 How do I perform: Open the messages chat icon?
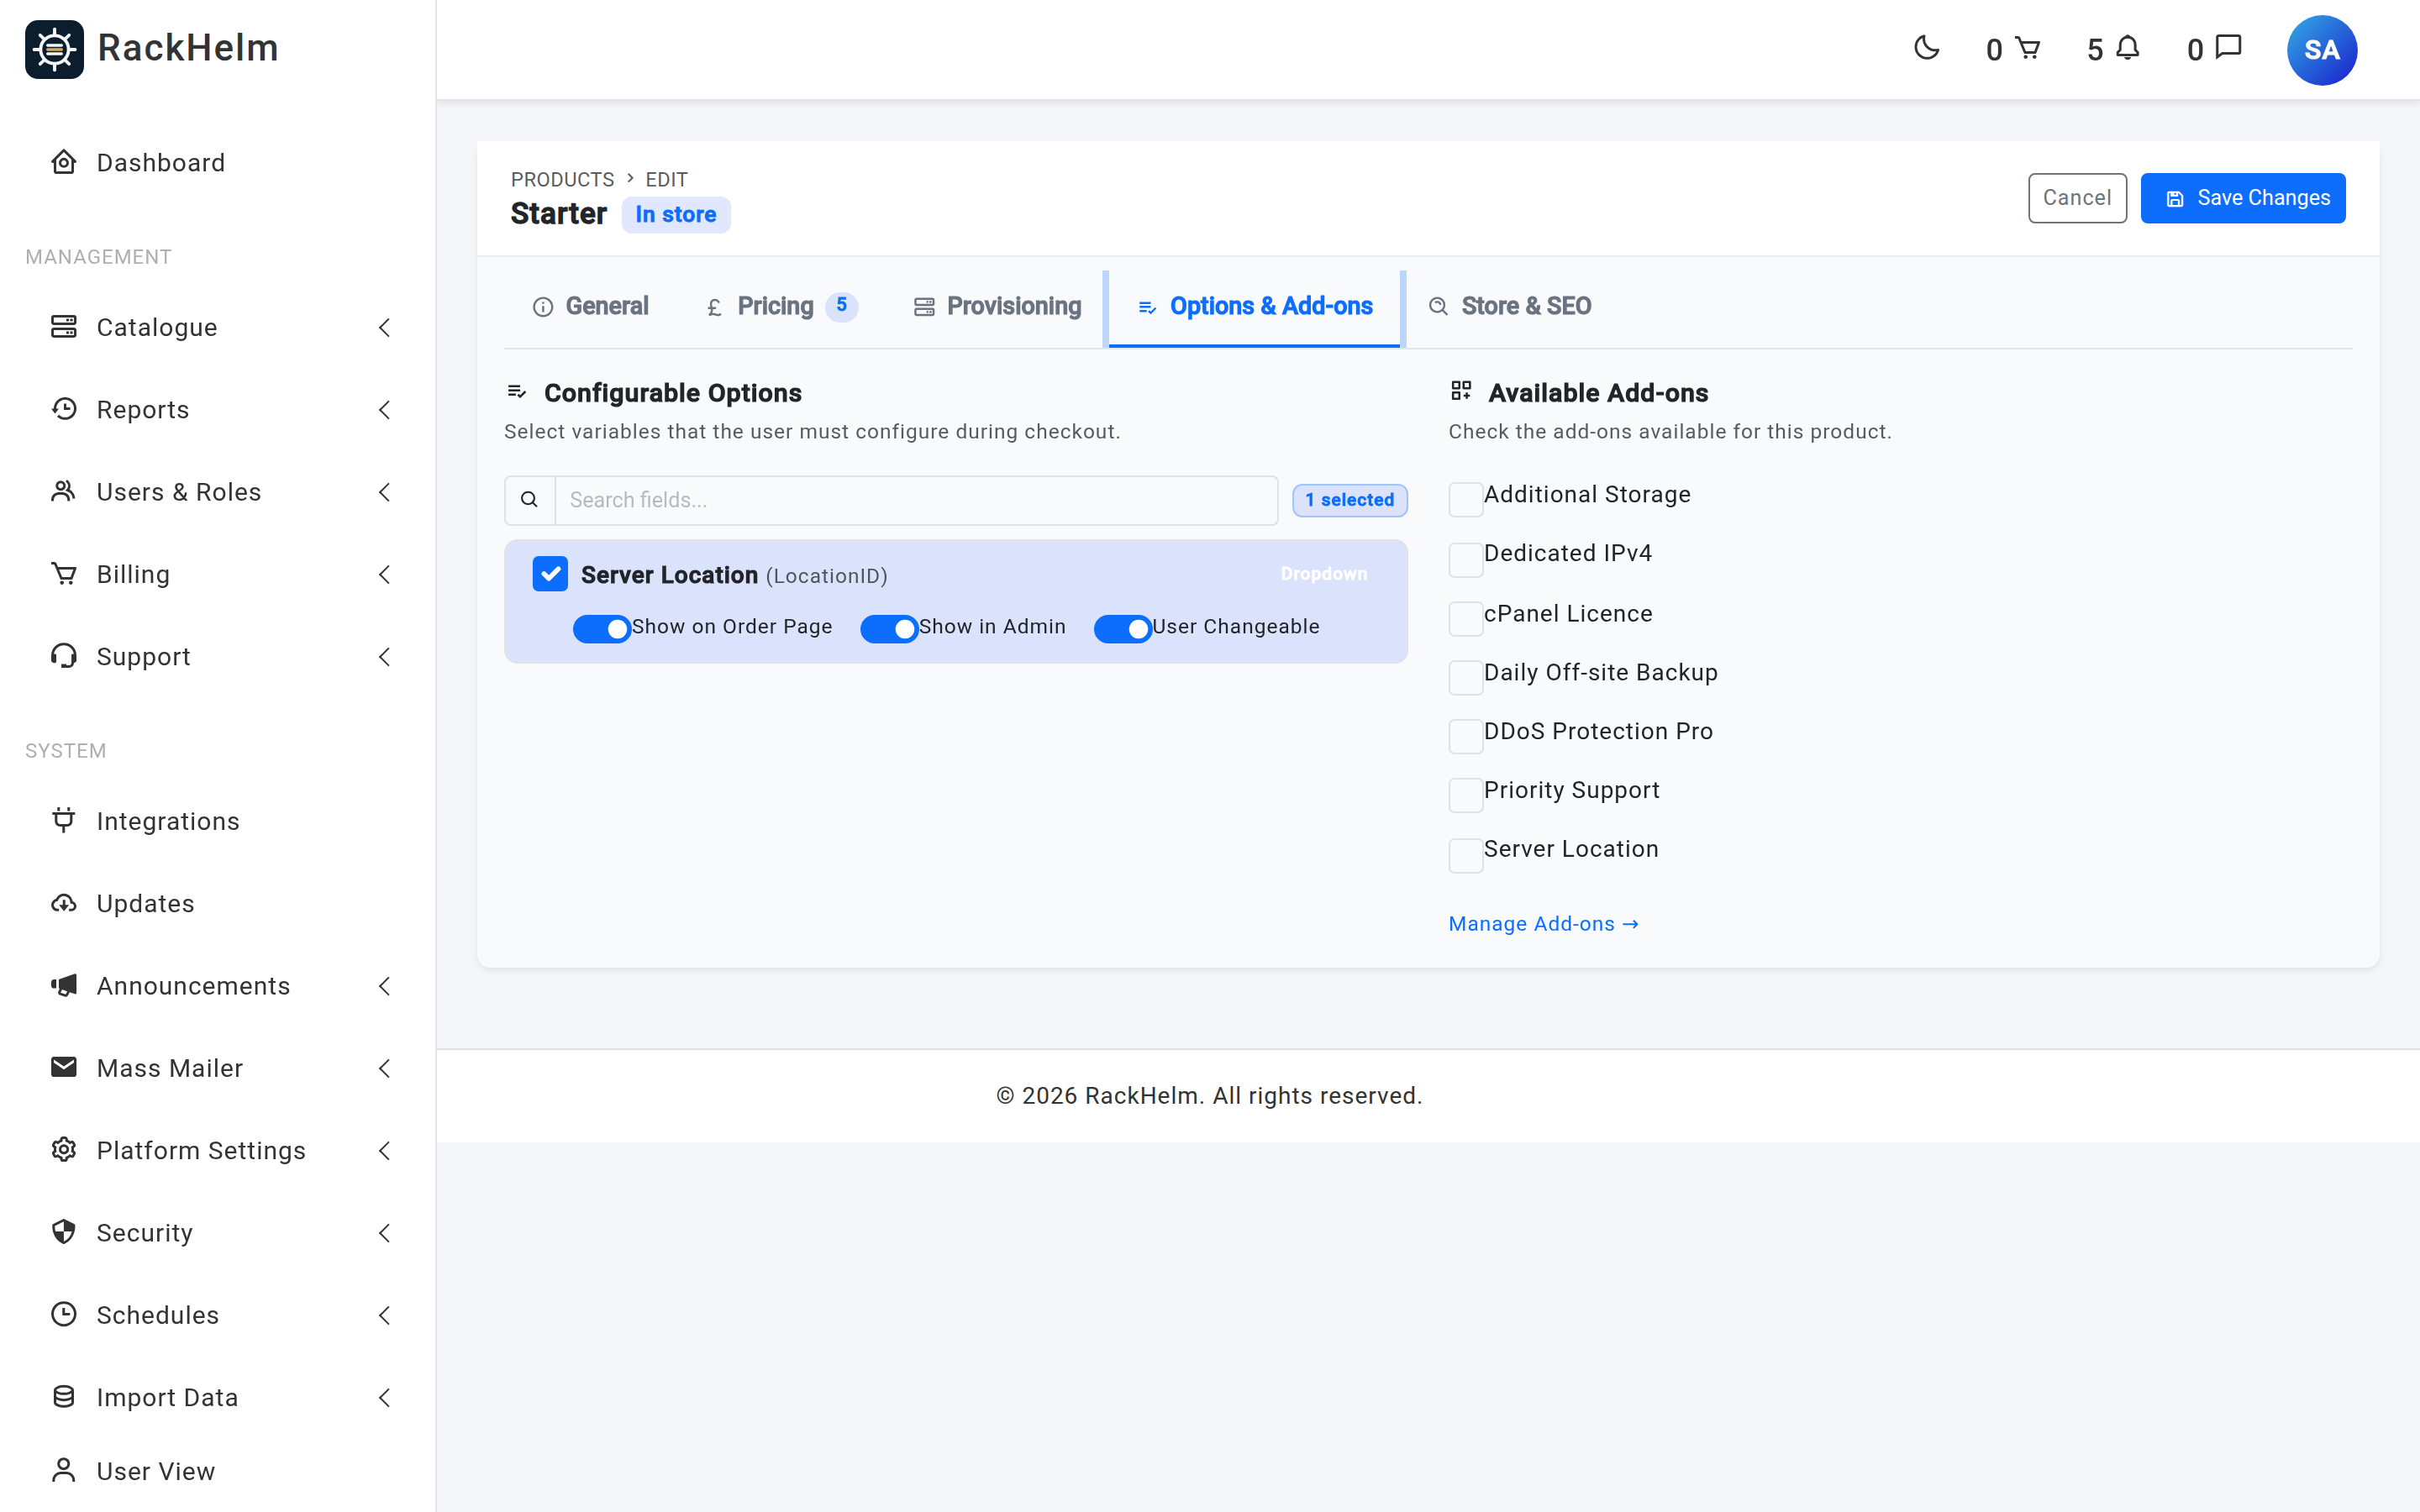point(2229,48)
